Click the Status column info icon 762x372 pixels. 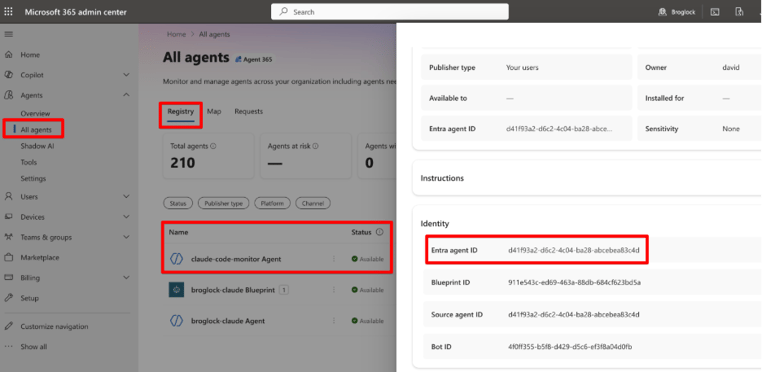(380, 232)
